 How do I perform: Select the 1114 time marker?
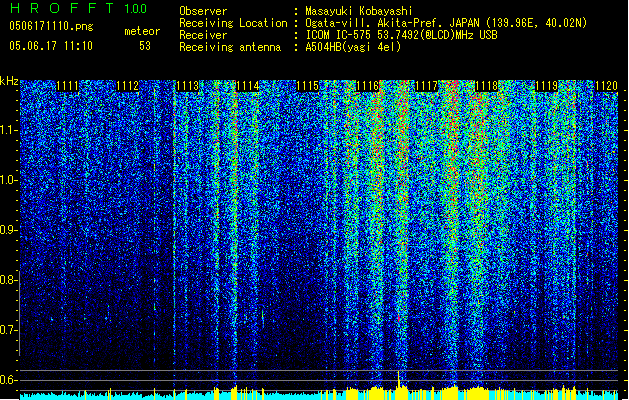[x=248, y=87]
